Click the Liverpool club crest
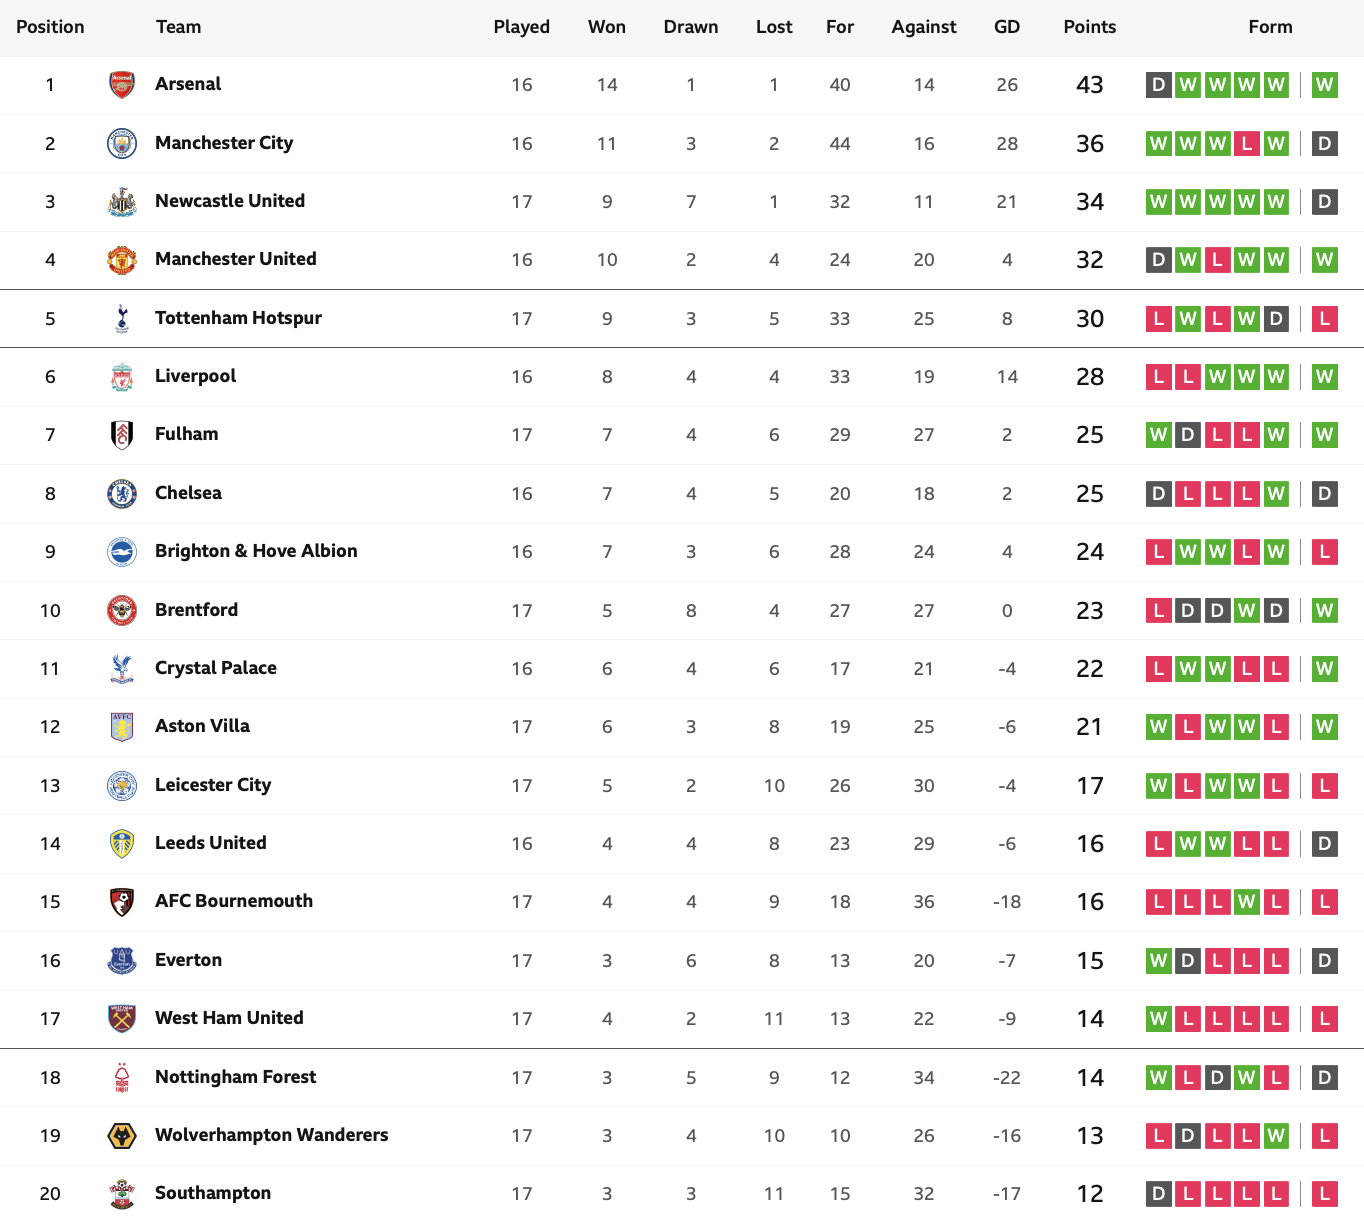 point(122,377)
